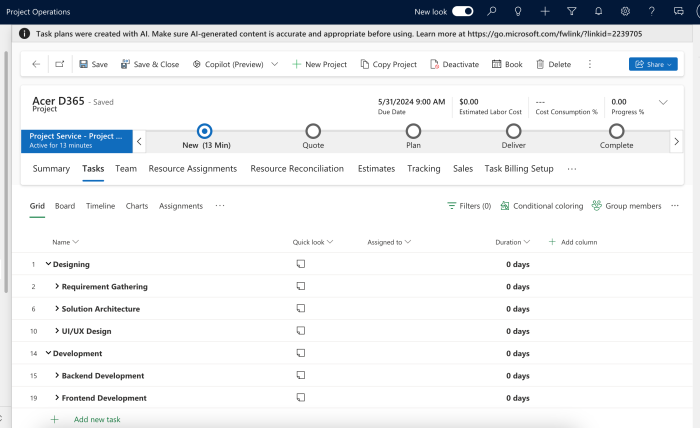
Task: Expand the header details chevron
Action: tap(663, 102)
